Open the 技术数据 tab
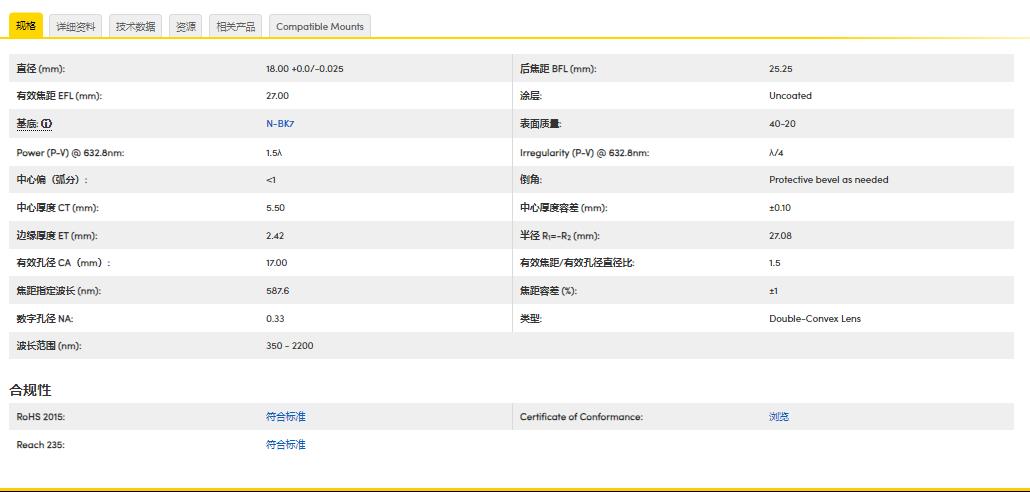Screen dimensions: 1030x492 135,27
